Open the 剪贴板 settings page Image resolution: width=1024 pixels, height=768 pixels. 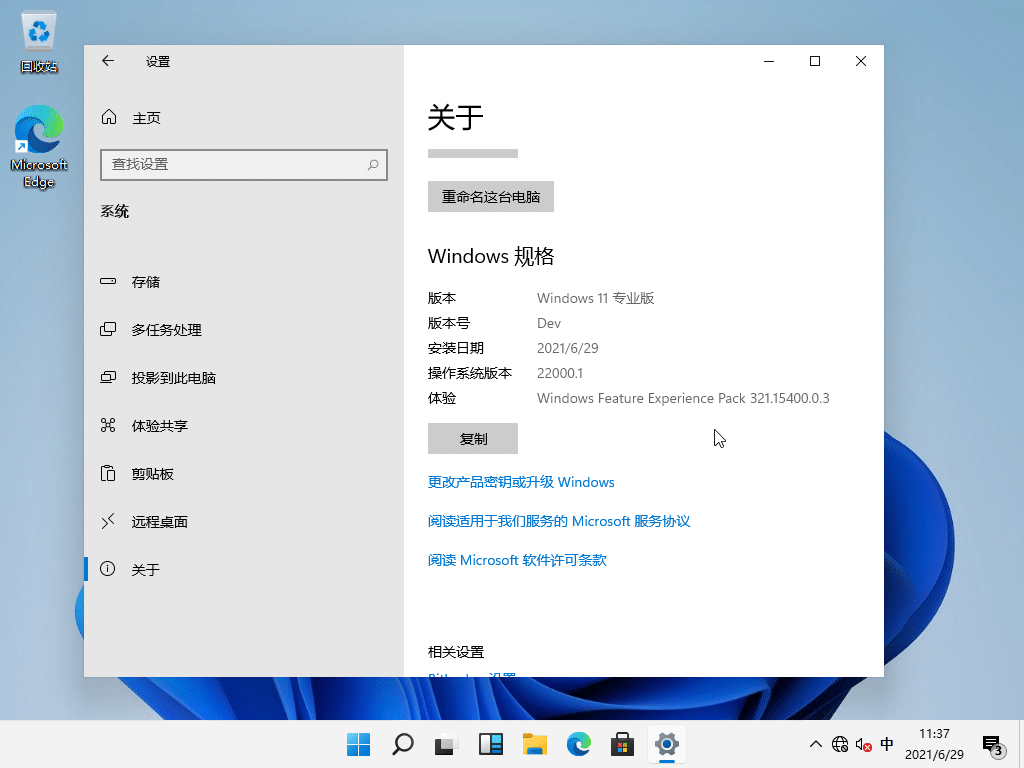(x=244, y=473)
